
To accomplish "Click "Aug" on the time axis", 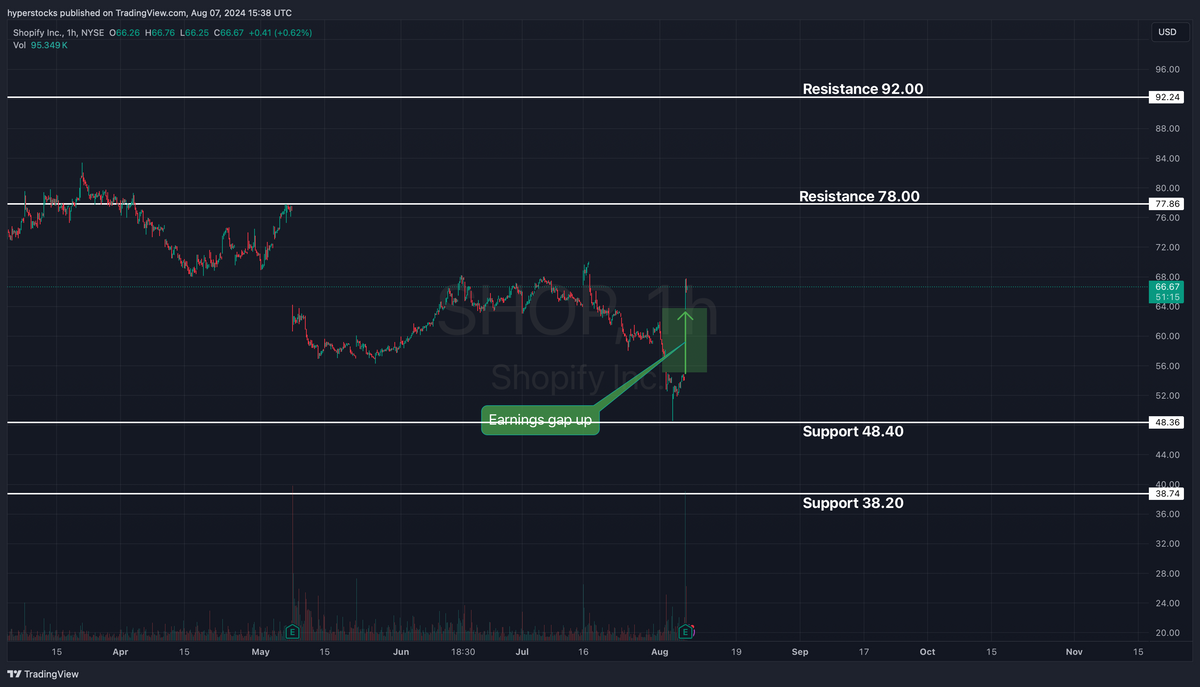I will 659,651.
